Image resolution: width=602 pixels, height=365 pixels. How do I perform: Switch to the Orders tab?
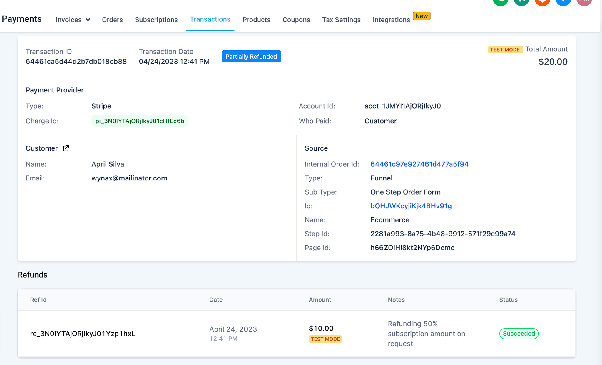coord(112,20)
